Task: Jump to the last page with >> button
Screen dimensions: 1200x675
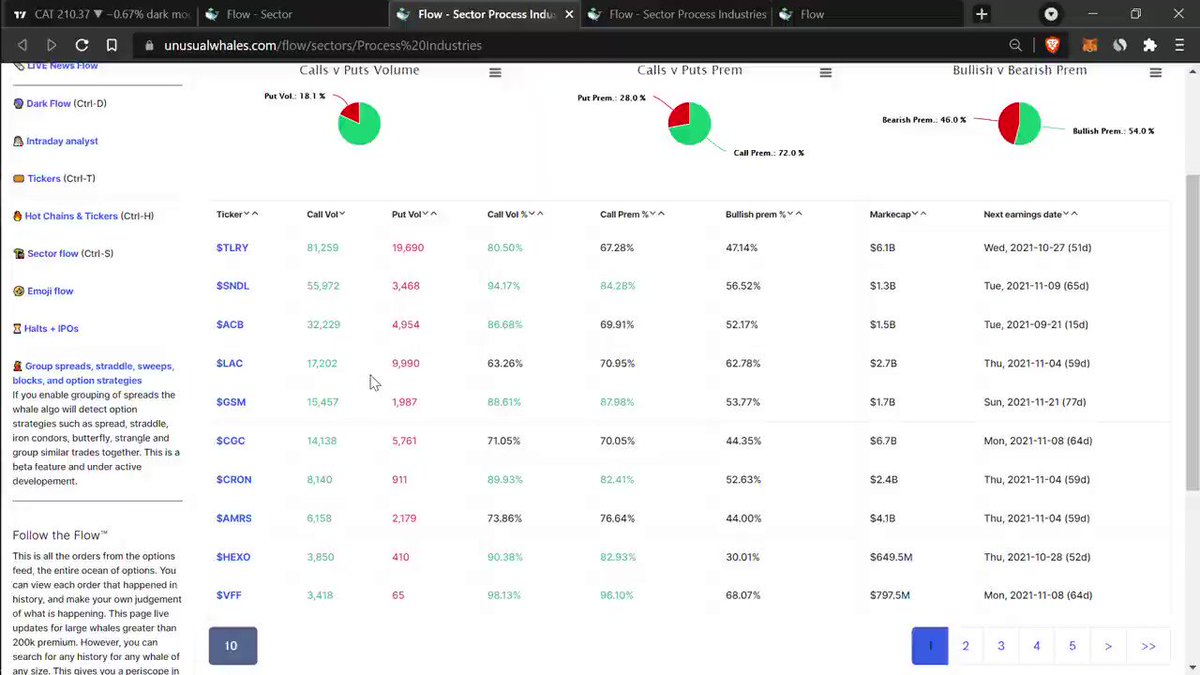Action: [x=1148, y=646]
